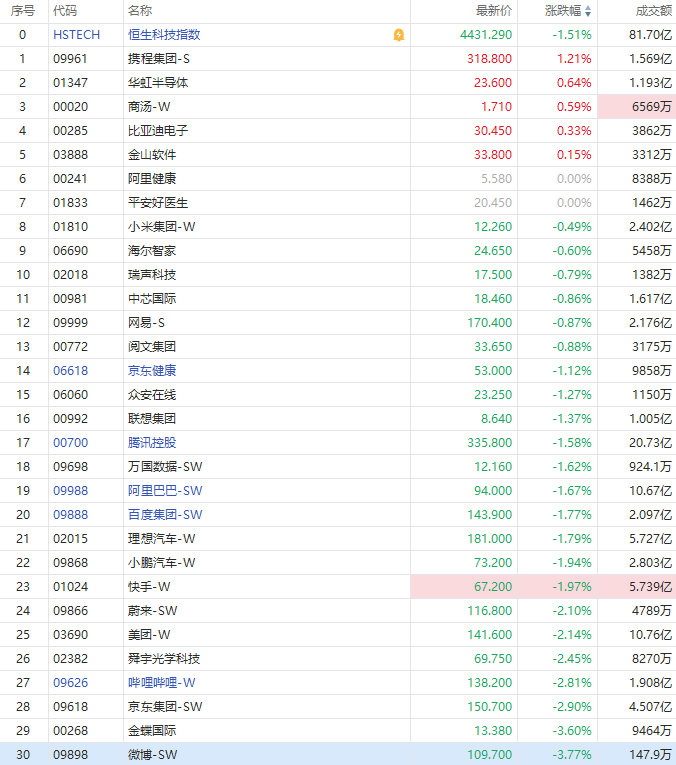Click highlighted turnover 6569万

tap(652, 107)
